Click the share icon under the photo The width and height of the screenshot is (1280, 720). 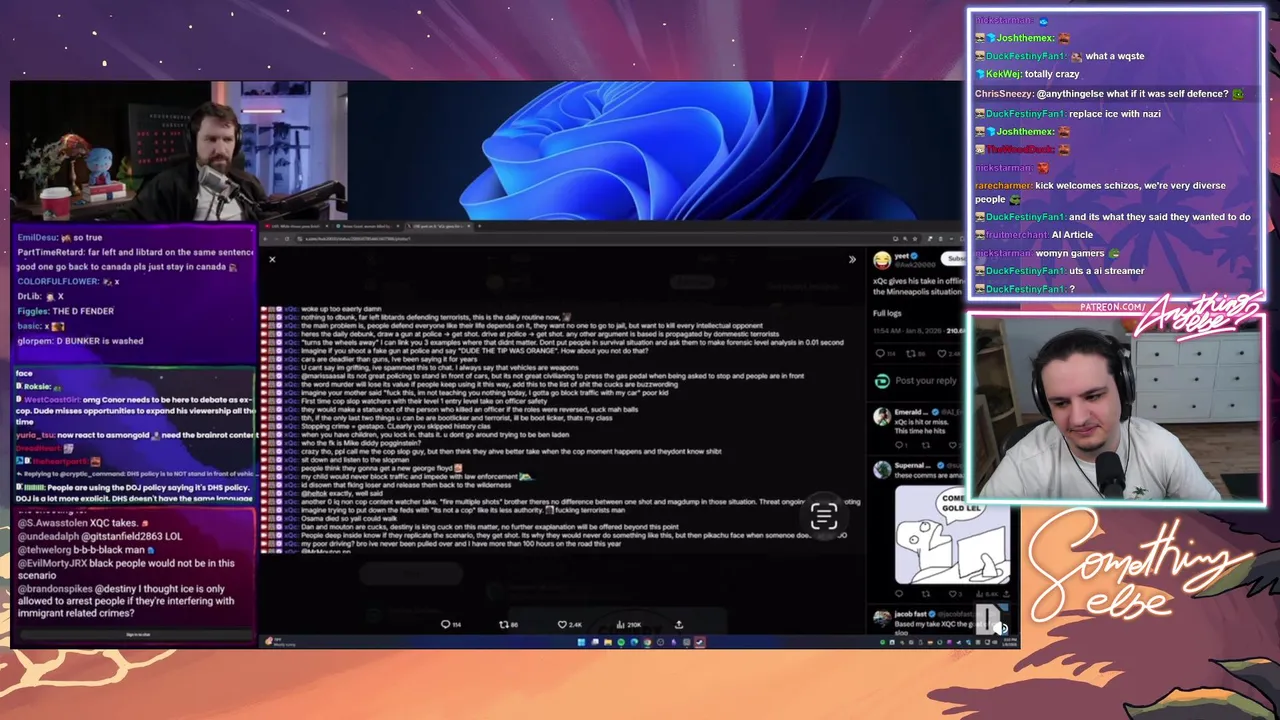pyautogui.click(x=679, y=624)
